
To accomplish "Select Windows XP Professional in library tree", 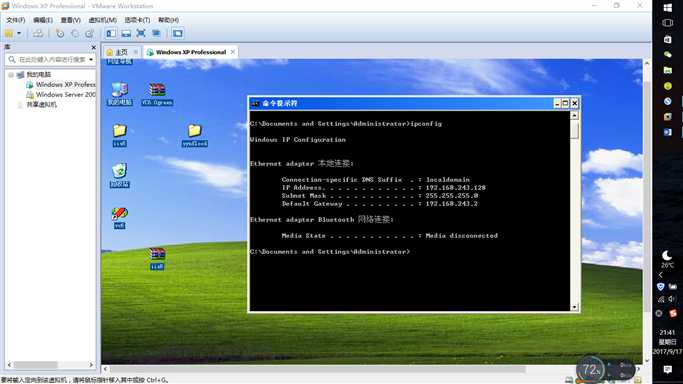I will [61, 84].
